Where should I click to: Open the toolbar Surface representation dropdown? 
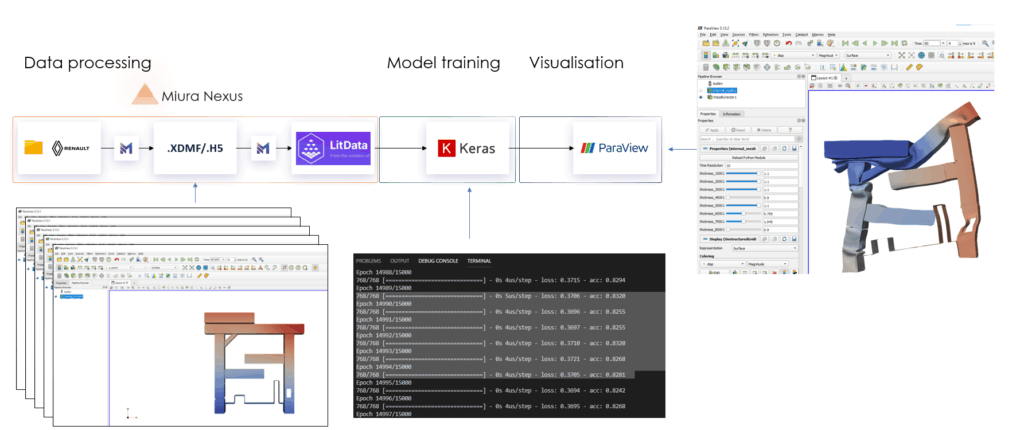point(868,56)
